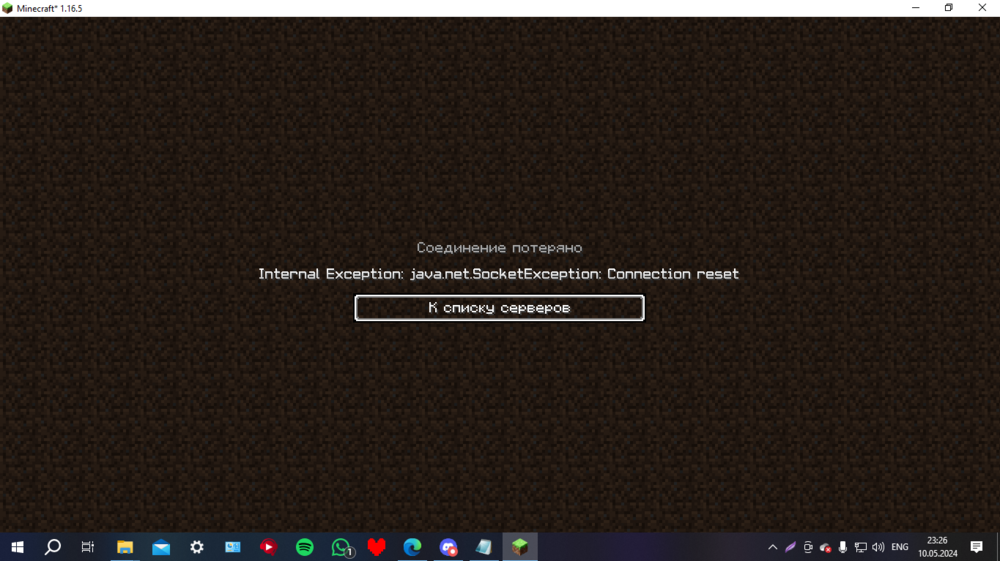This screenshot has height=561, width=1000.
Task: Switch input language via ENG indicator
Action: coord(900,547)
